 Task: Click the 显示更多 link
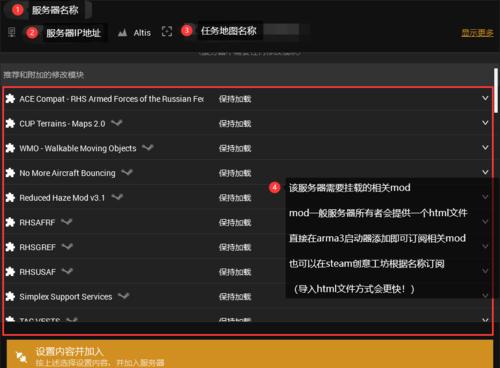(x=477, y=33)
